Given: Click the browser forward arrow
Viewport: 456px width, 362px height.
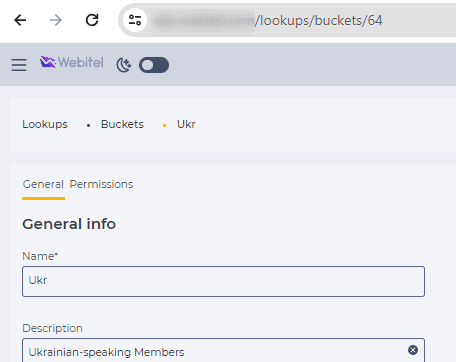Looking at the screenshot, I should pos(56,20).
